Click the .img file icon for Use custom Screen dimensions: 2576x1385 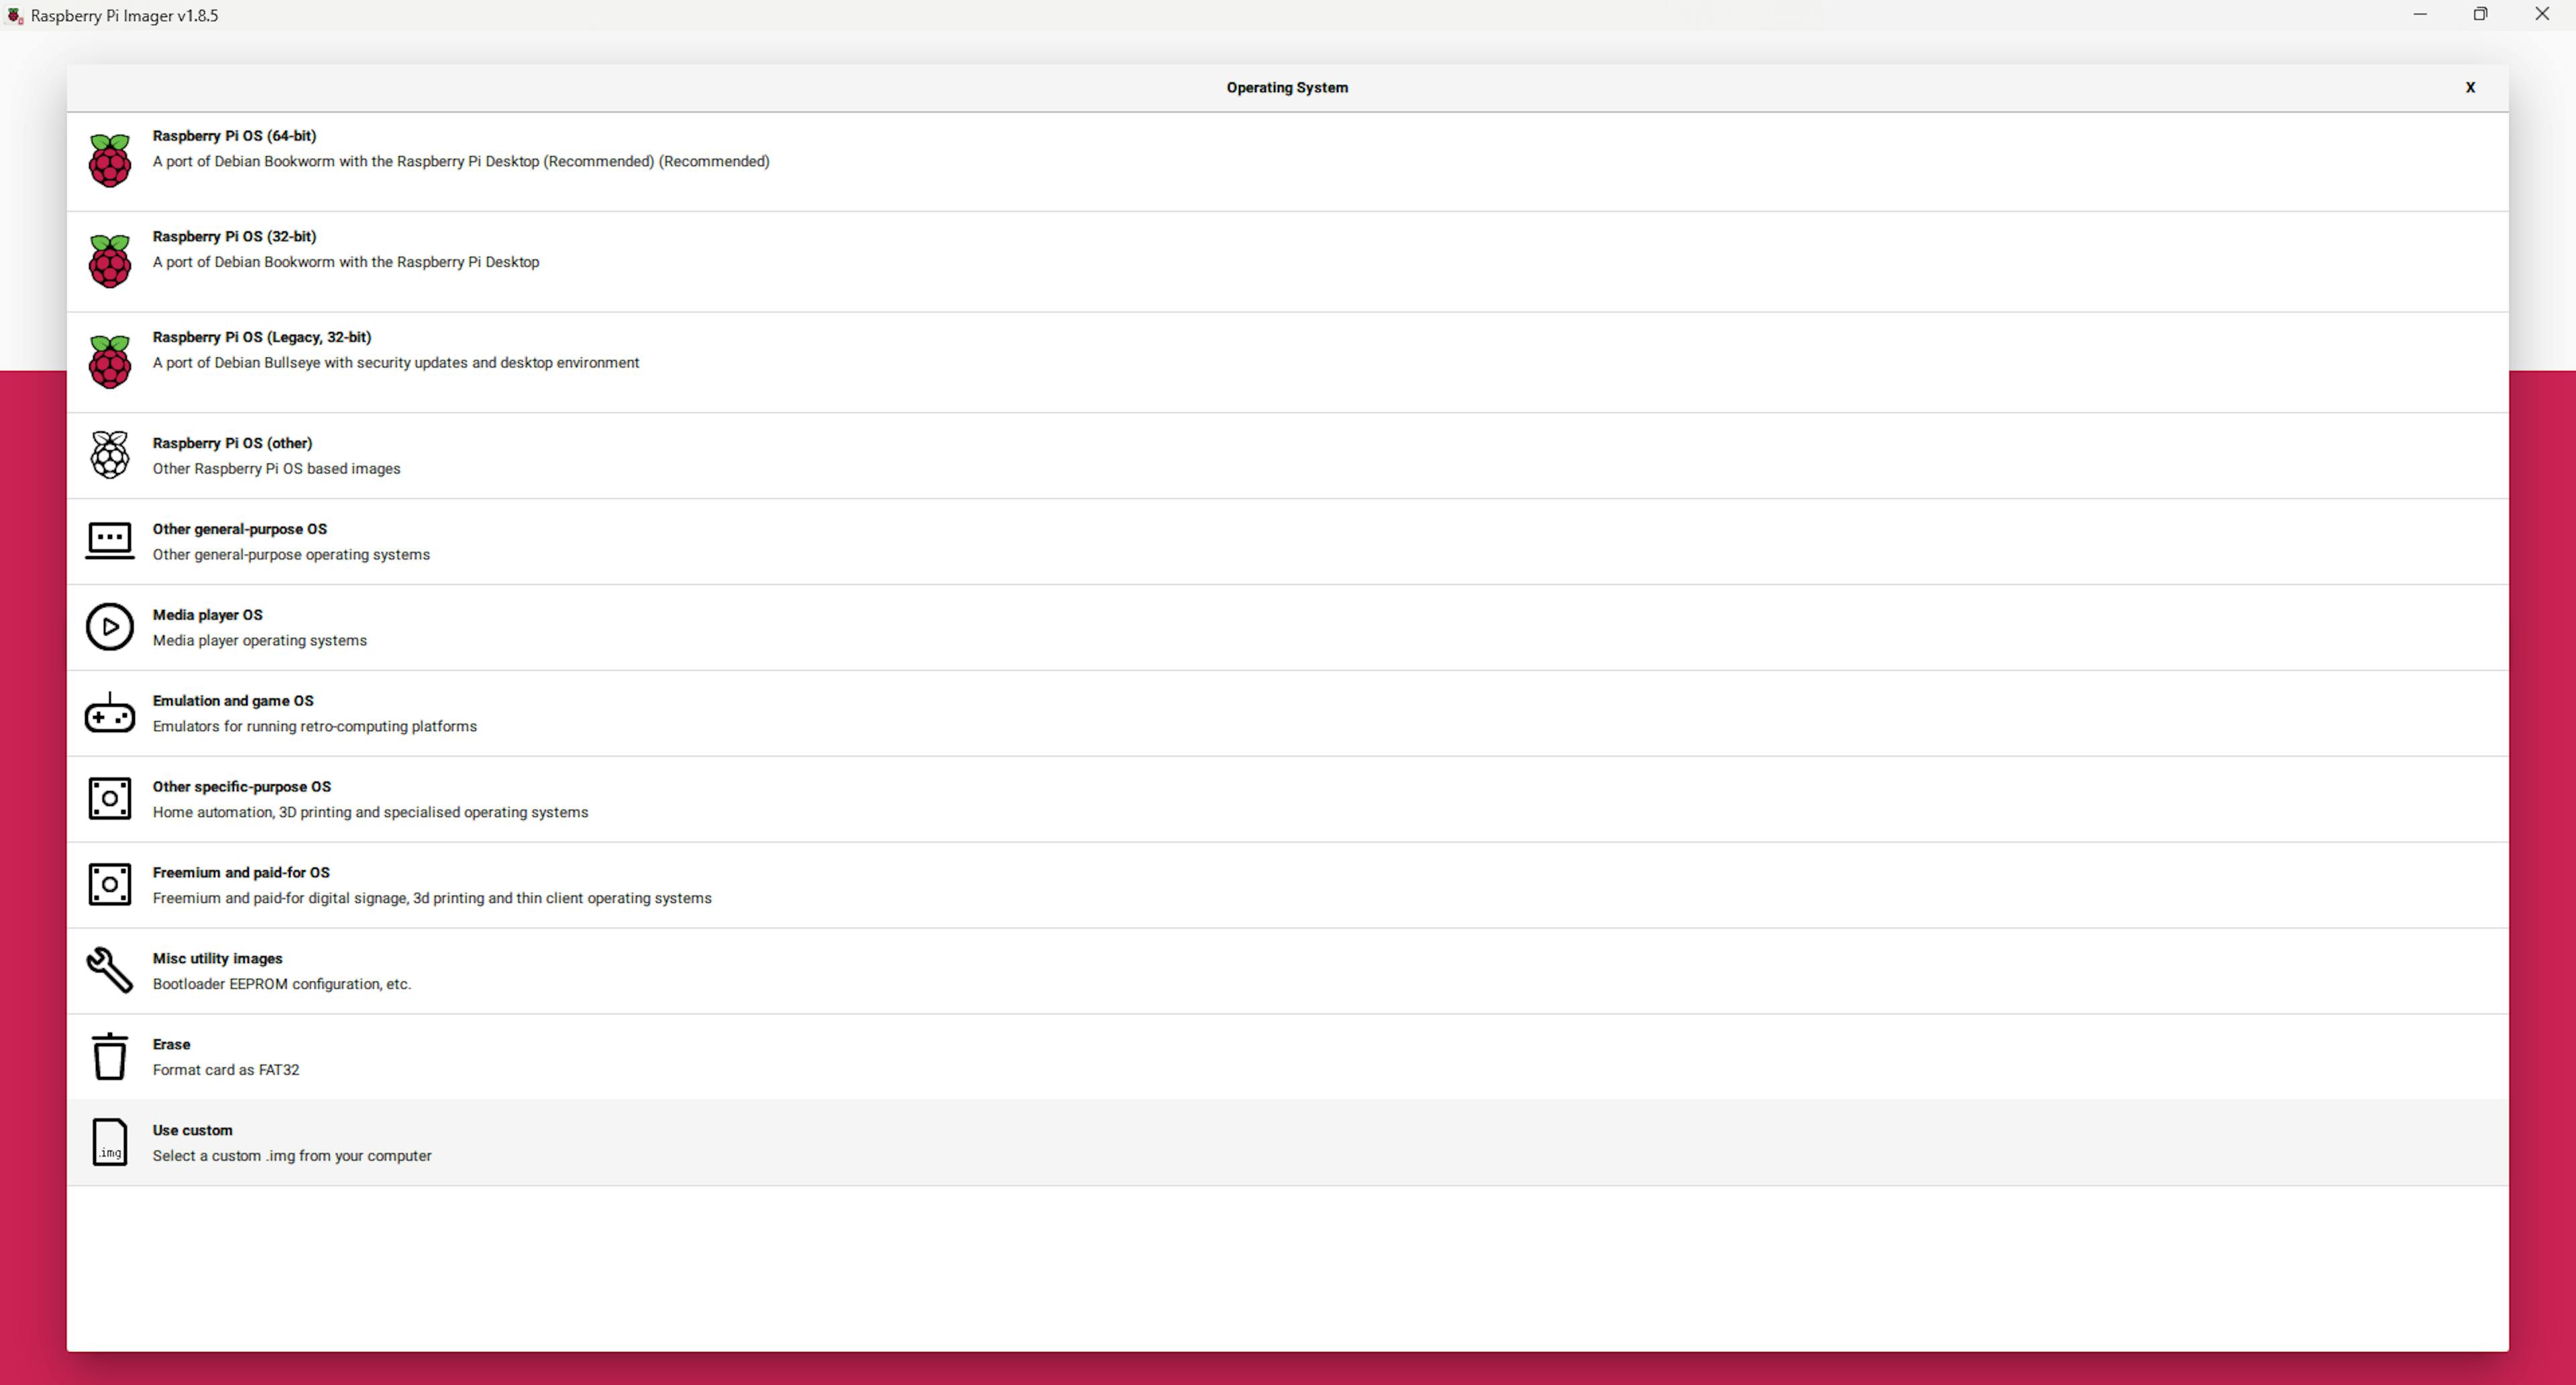pos(109,1142)
